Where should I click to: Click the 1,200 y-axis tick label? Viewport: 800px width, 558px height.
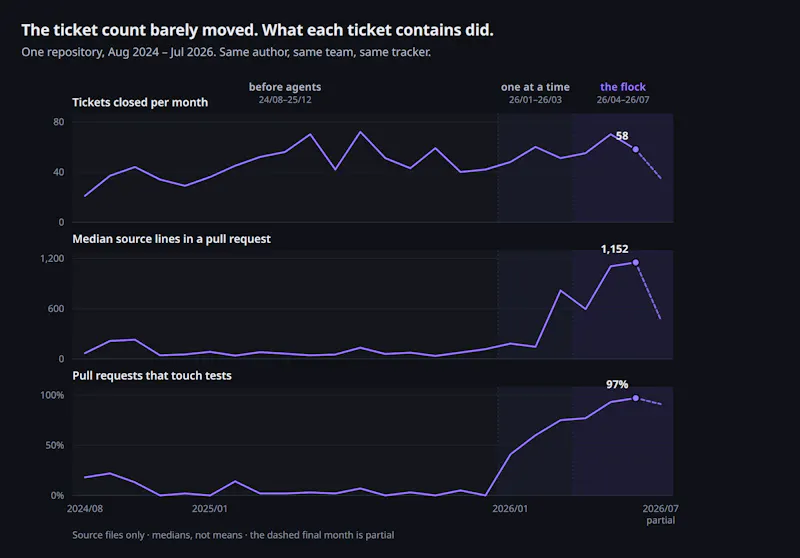click(52, 259)
